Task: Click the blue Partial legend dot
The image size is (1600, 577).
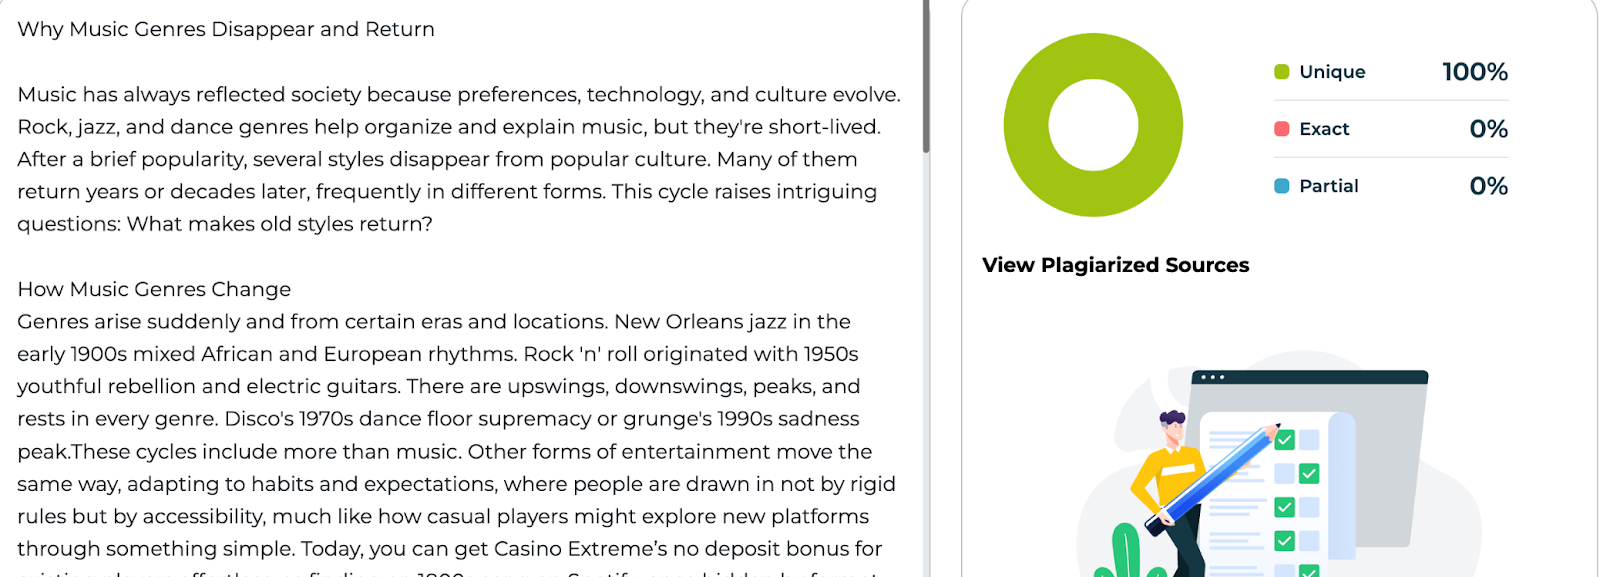Action: pyautogui.click(x=1281, y=186)
